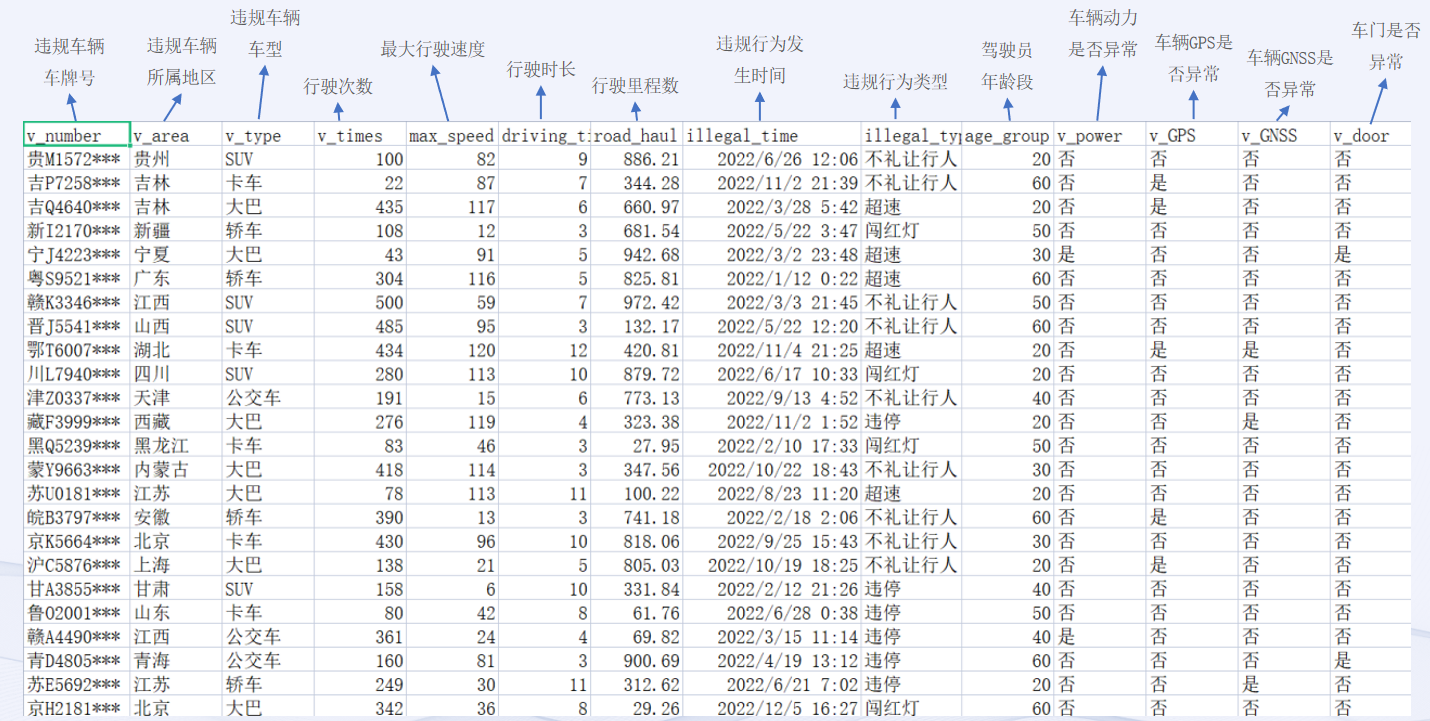Click the road_haul value 27.95
Viewport: 1430px width, 721px height.
636,446
